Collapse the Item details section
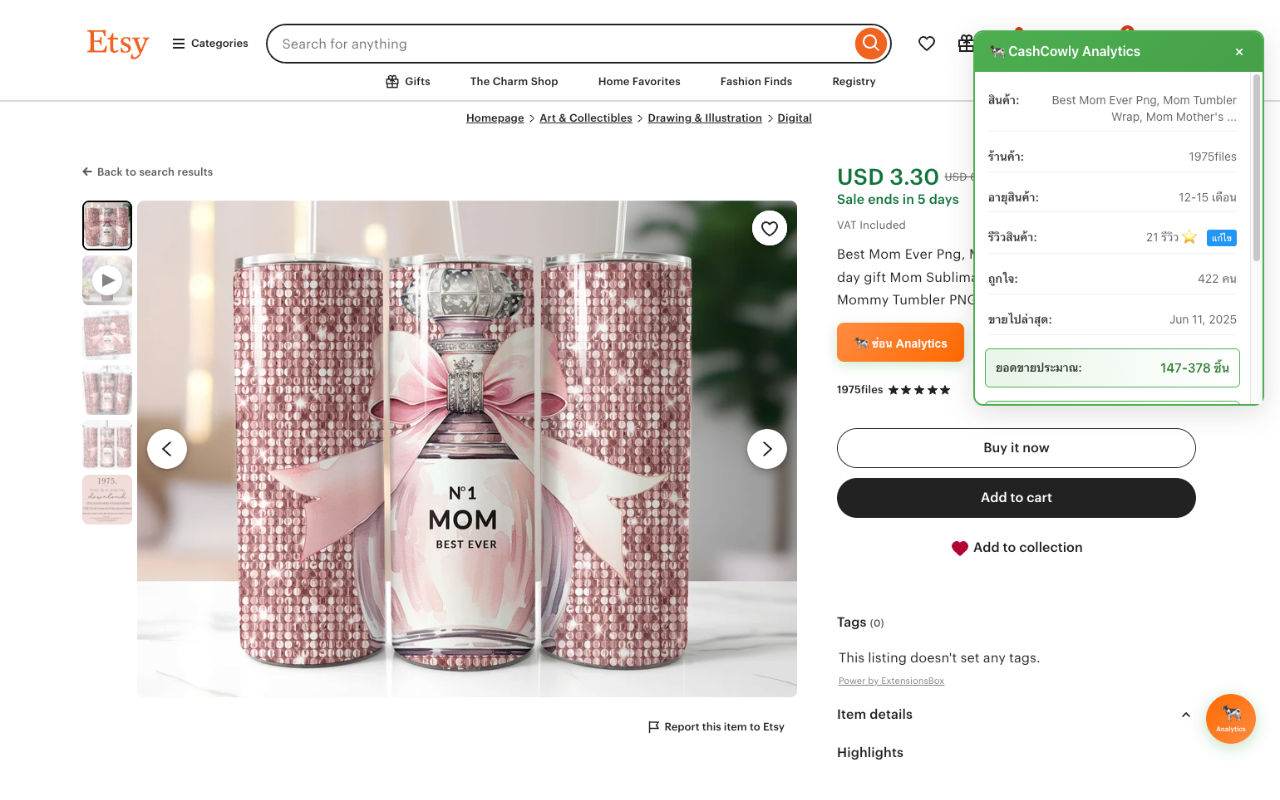1280x800 pixels. 1185,715
